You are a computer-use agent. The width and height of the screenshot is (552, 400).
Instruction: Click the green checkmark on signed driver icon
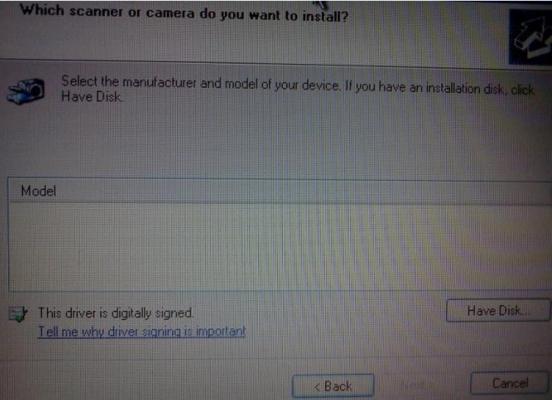[x=22, y=315]
